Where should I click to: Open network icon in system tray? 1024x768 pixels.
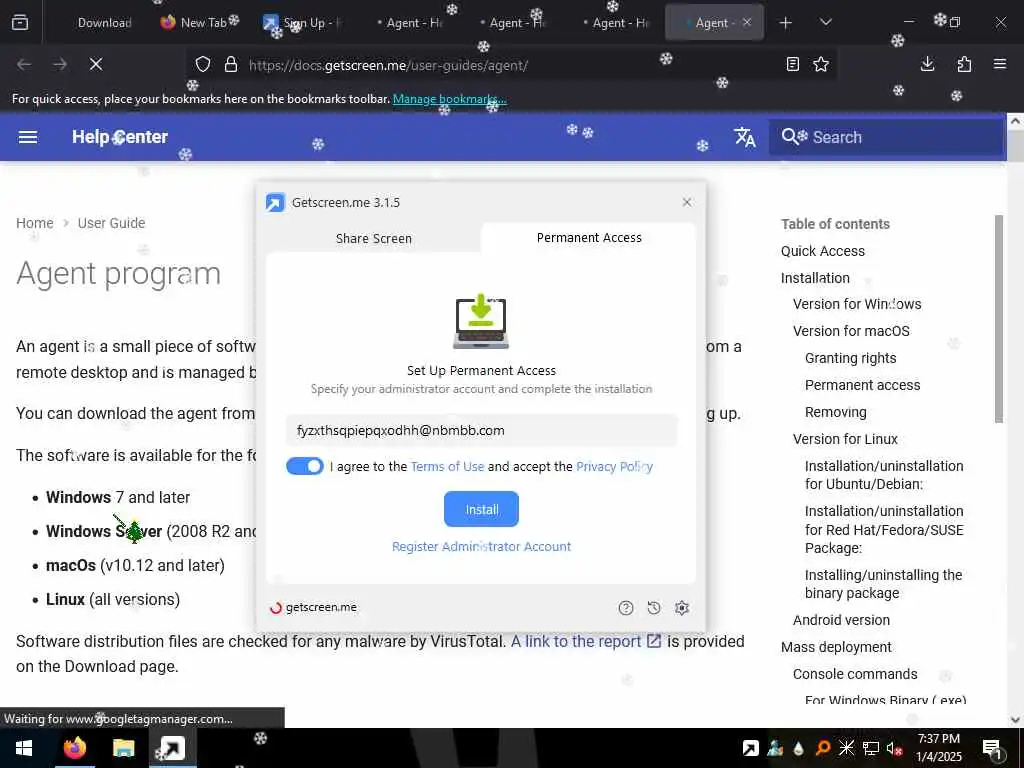tap(871, 748)
